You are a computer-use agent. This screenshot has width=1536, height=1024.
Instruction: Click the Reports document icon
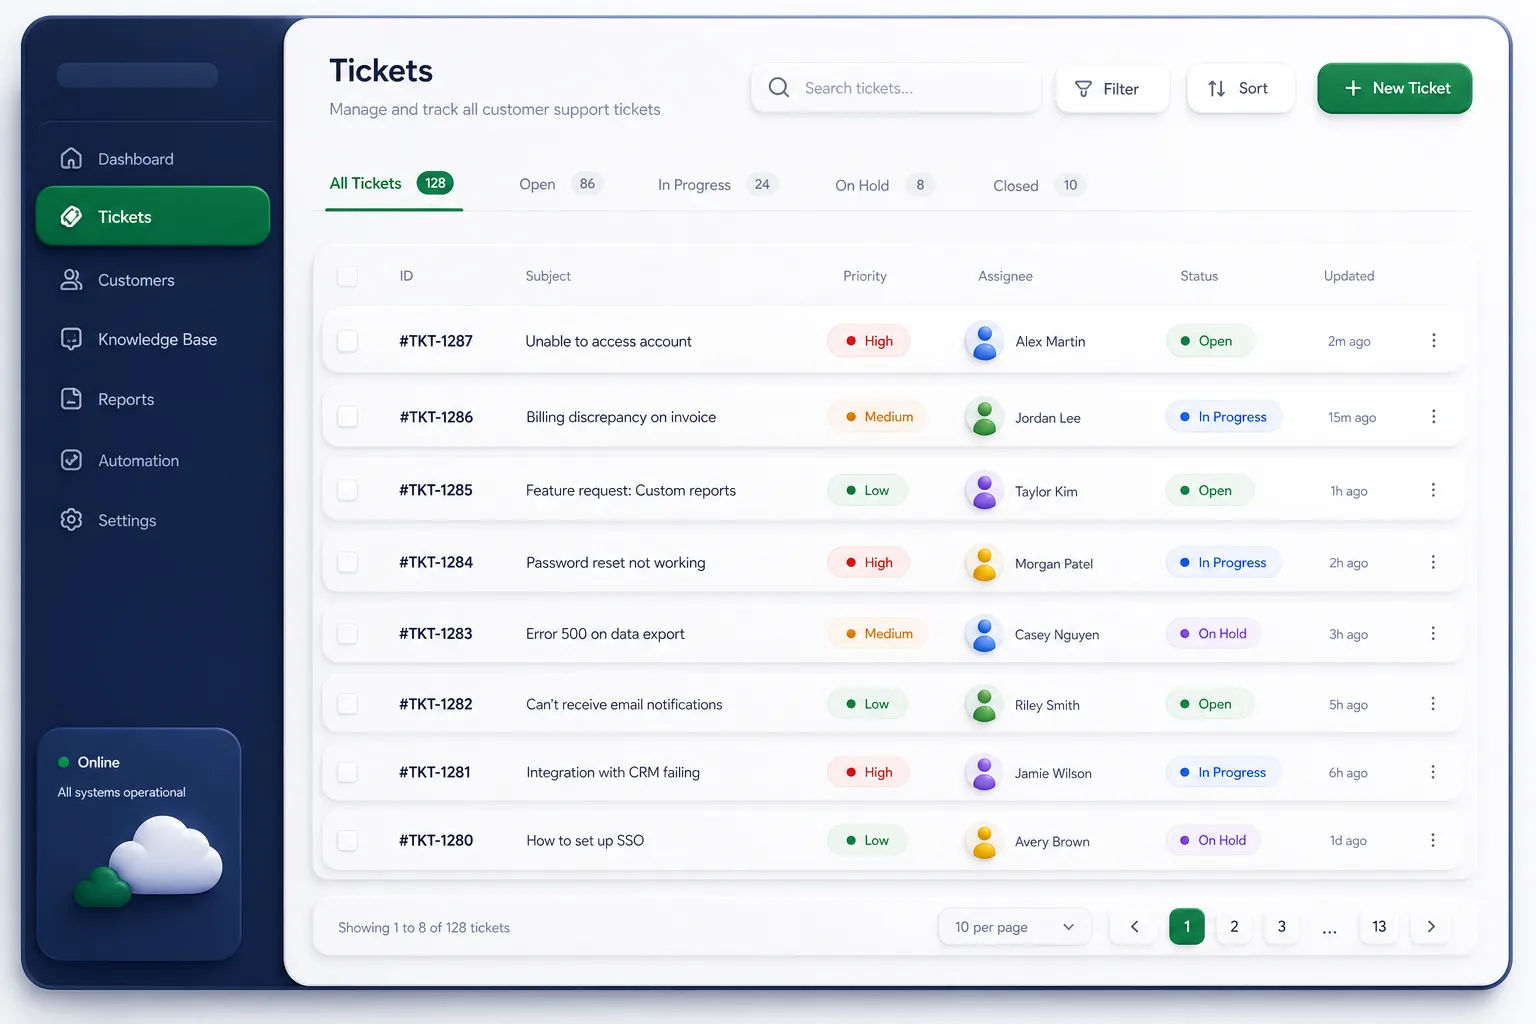pyautogui.click(x=71, y=399)
